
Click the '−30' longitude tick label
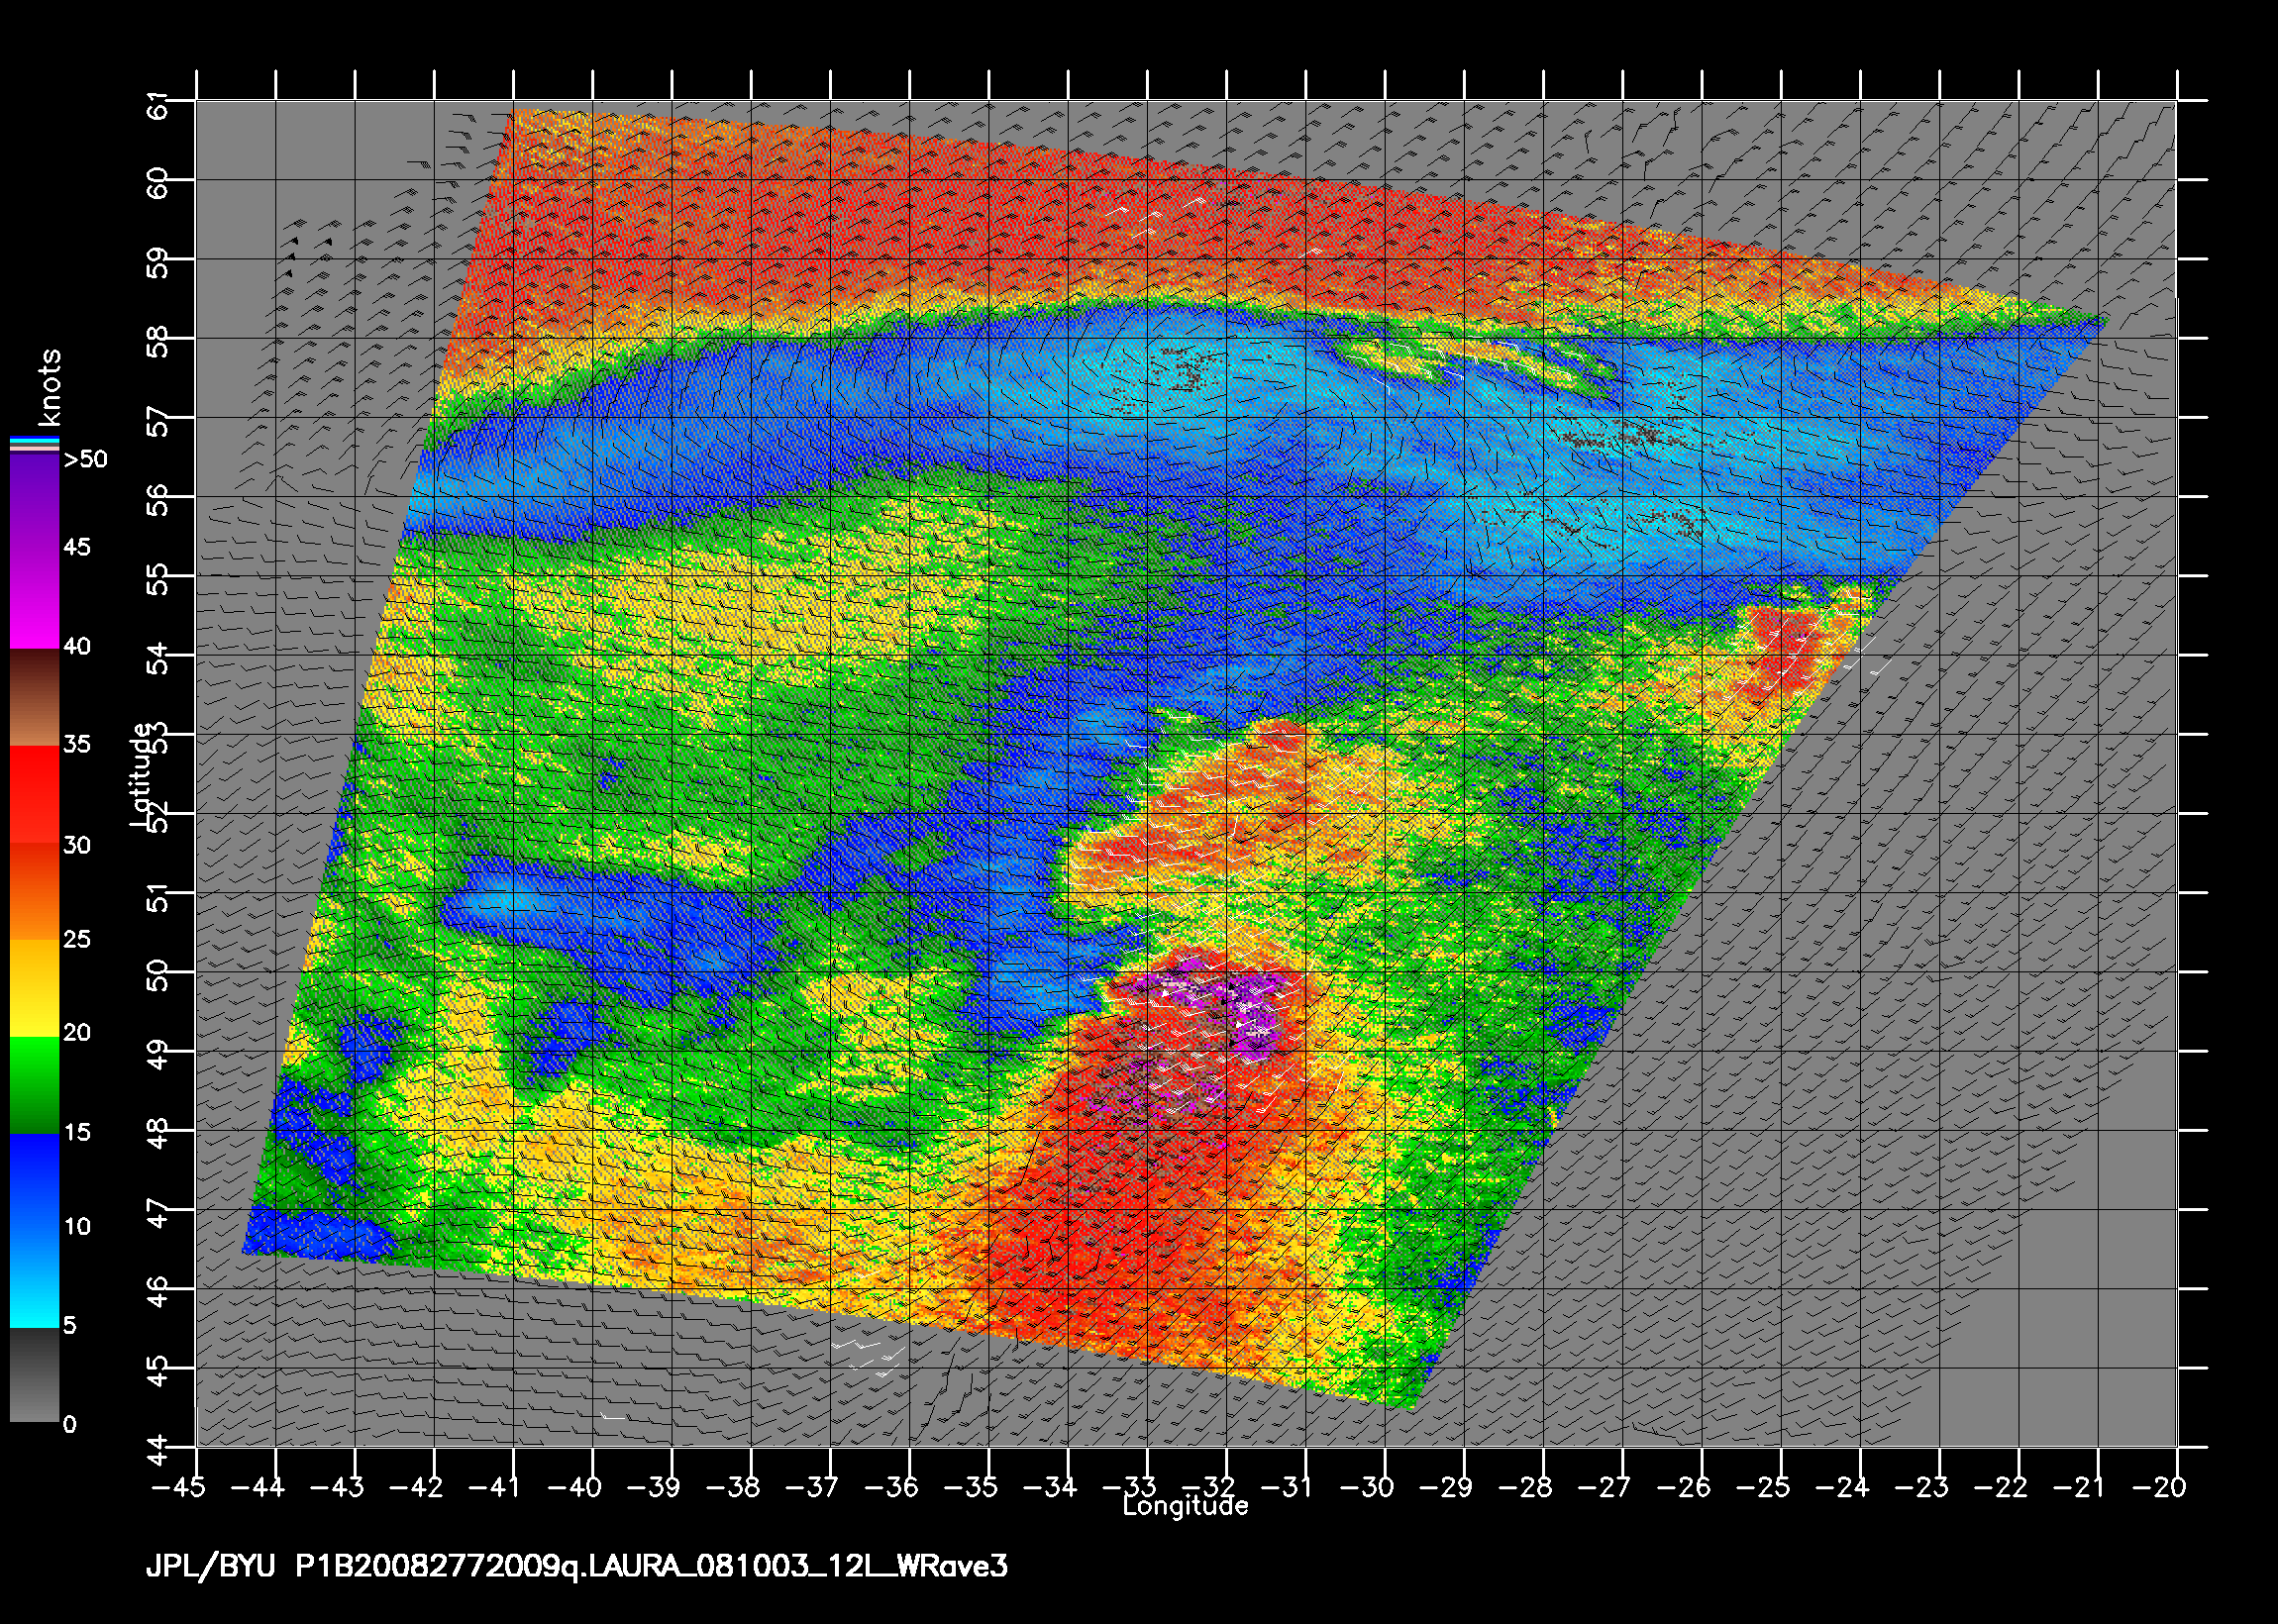[x=1367, y=1487]
